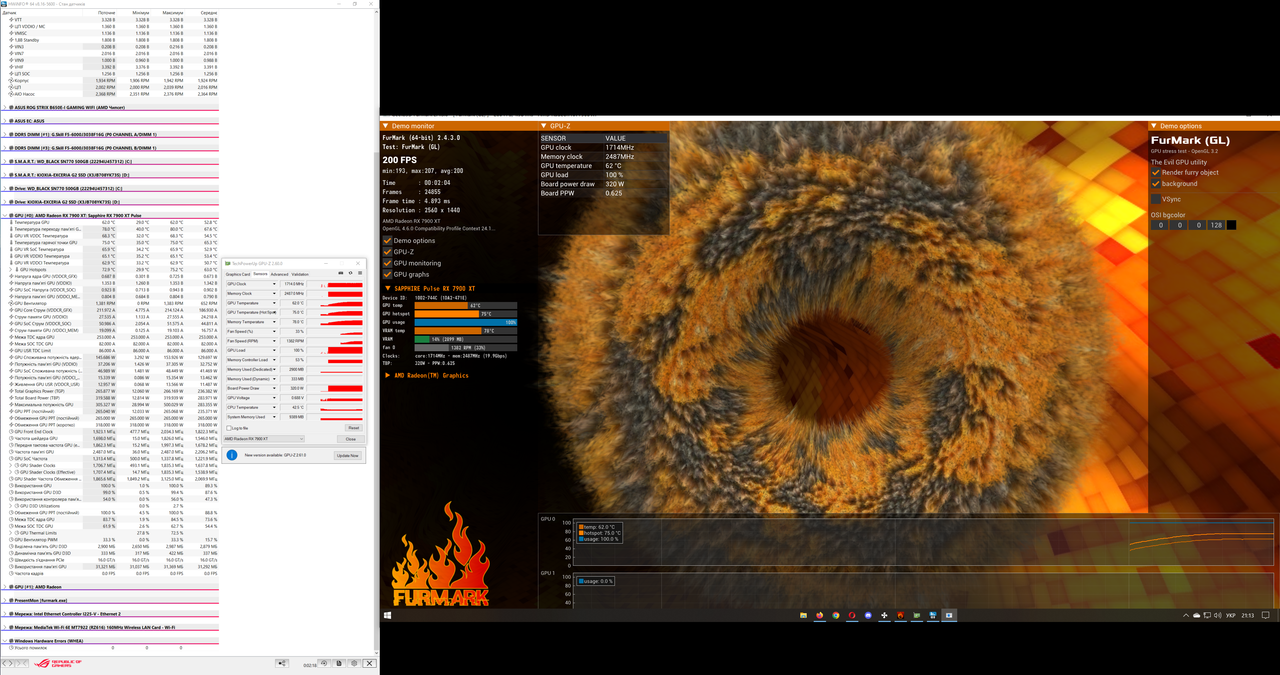Enable VSync checkbox
This screenshot has height=675, width=1280.
pyautogui.click(x=1156, y=199)
